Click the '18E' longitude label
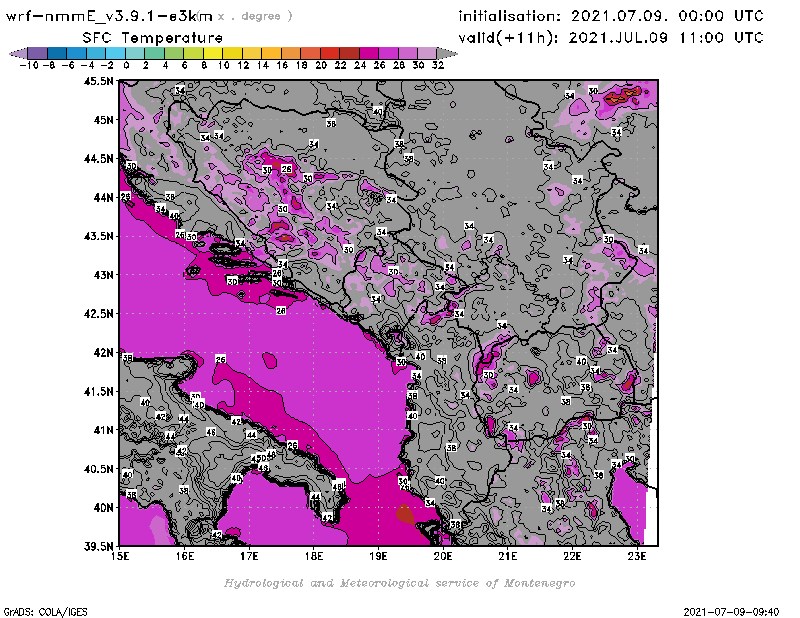 [314, 556]
